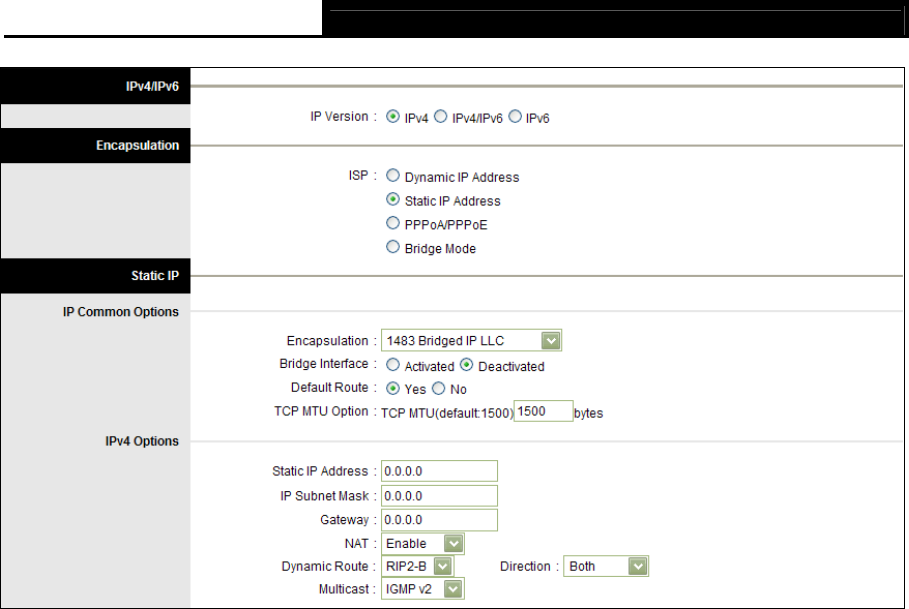Viewport: 909px width, 609px height.
Task: Select IPv6 as the IP version
Action: pos(515,116)
